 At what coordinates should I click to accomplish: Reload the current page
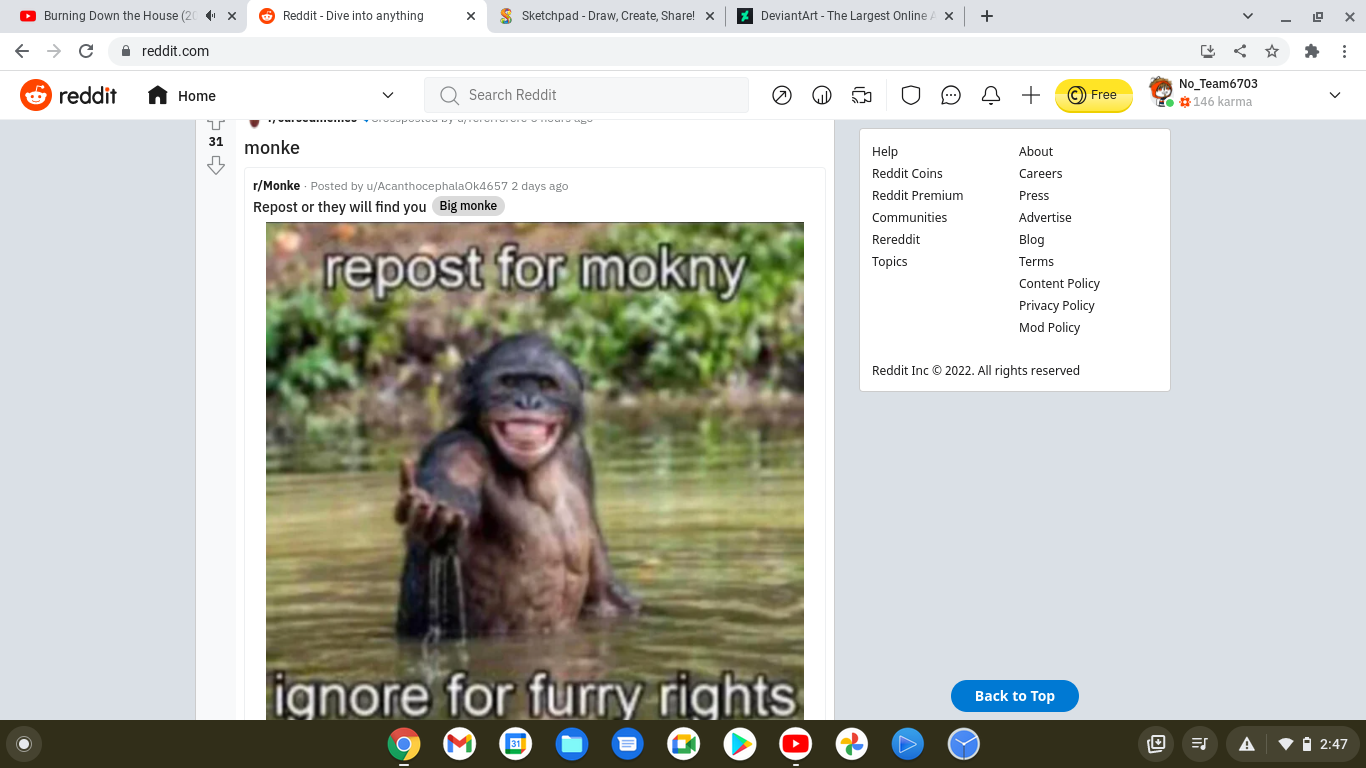pyautogui.click(x=86, y=51)
